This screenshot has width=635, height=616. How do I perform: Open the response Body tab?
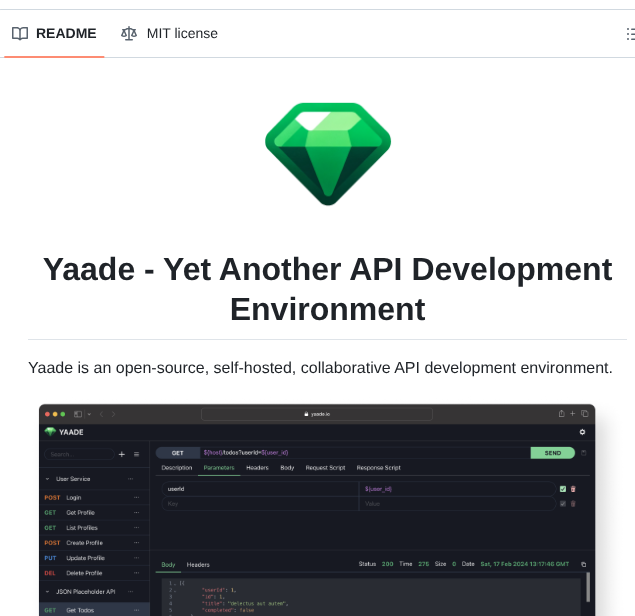[x=168, y=565]
